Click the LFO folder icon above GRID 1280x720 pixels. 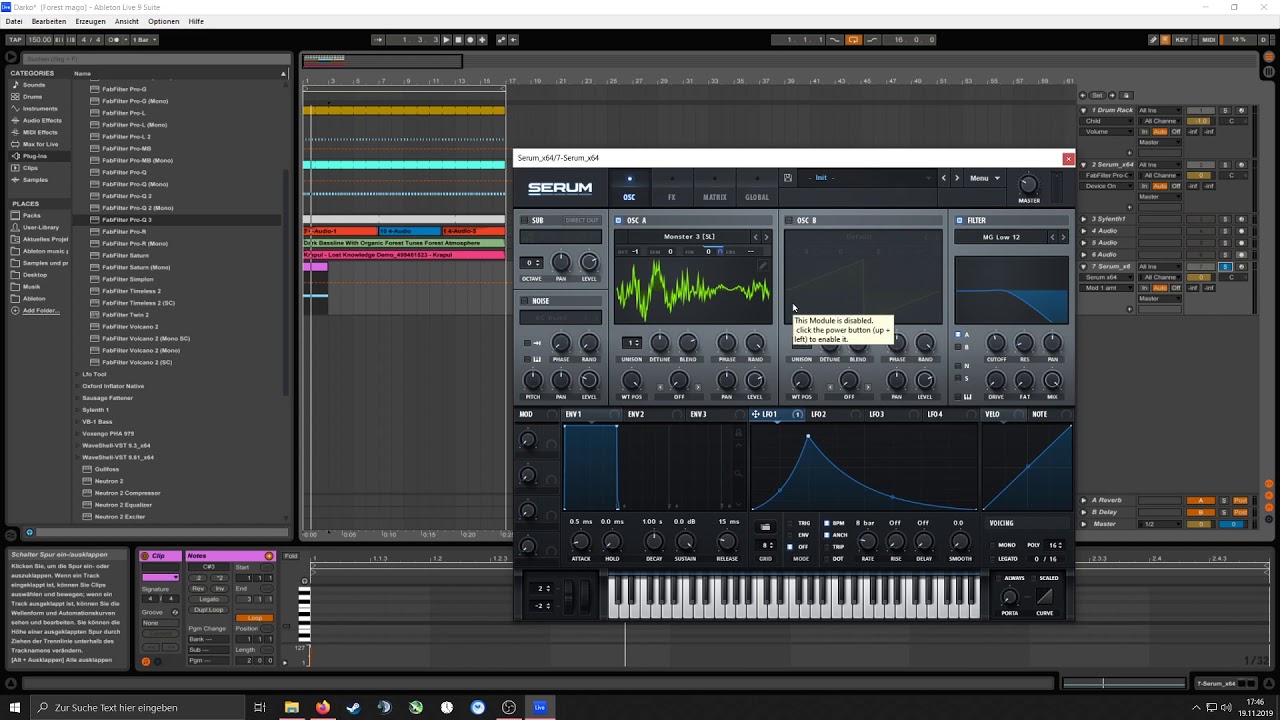(x=766, y=527)
